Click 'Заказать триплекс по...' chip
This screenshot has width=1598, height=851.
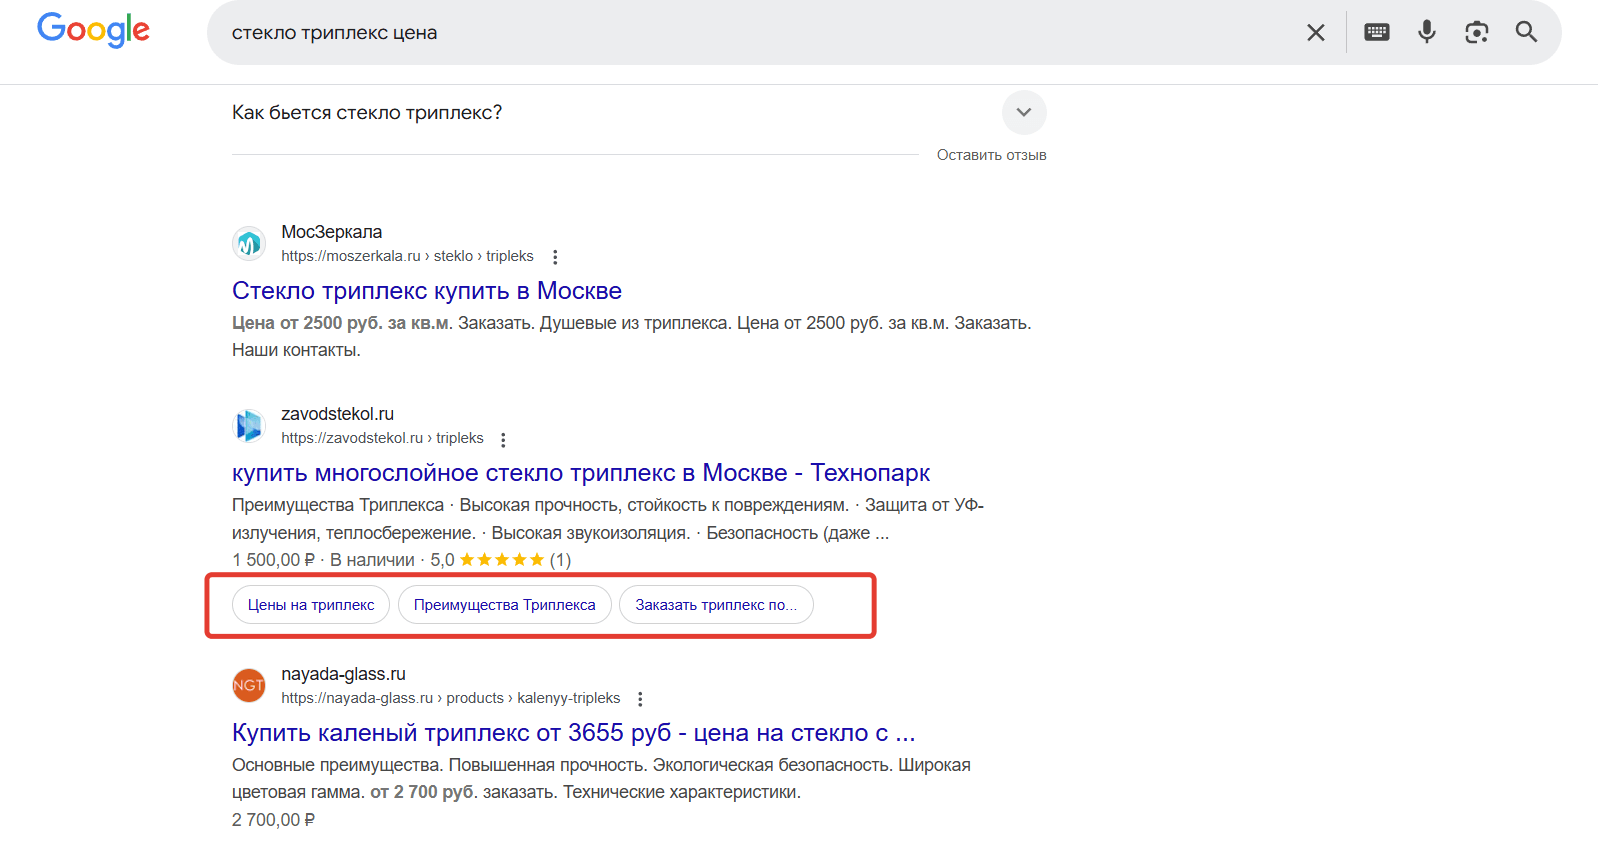tap(716, 605)
